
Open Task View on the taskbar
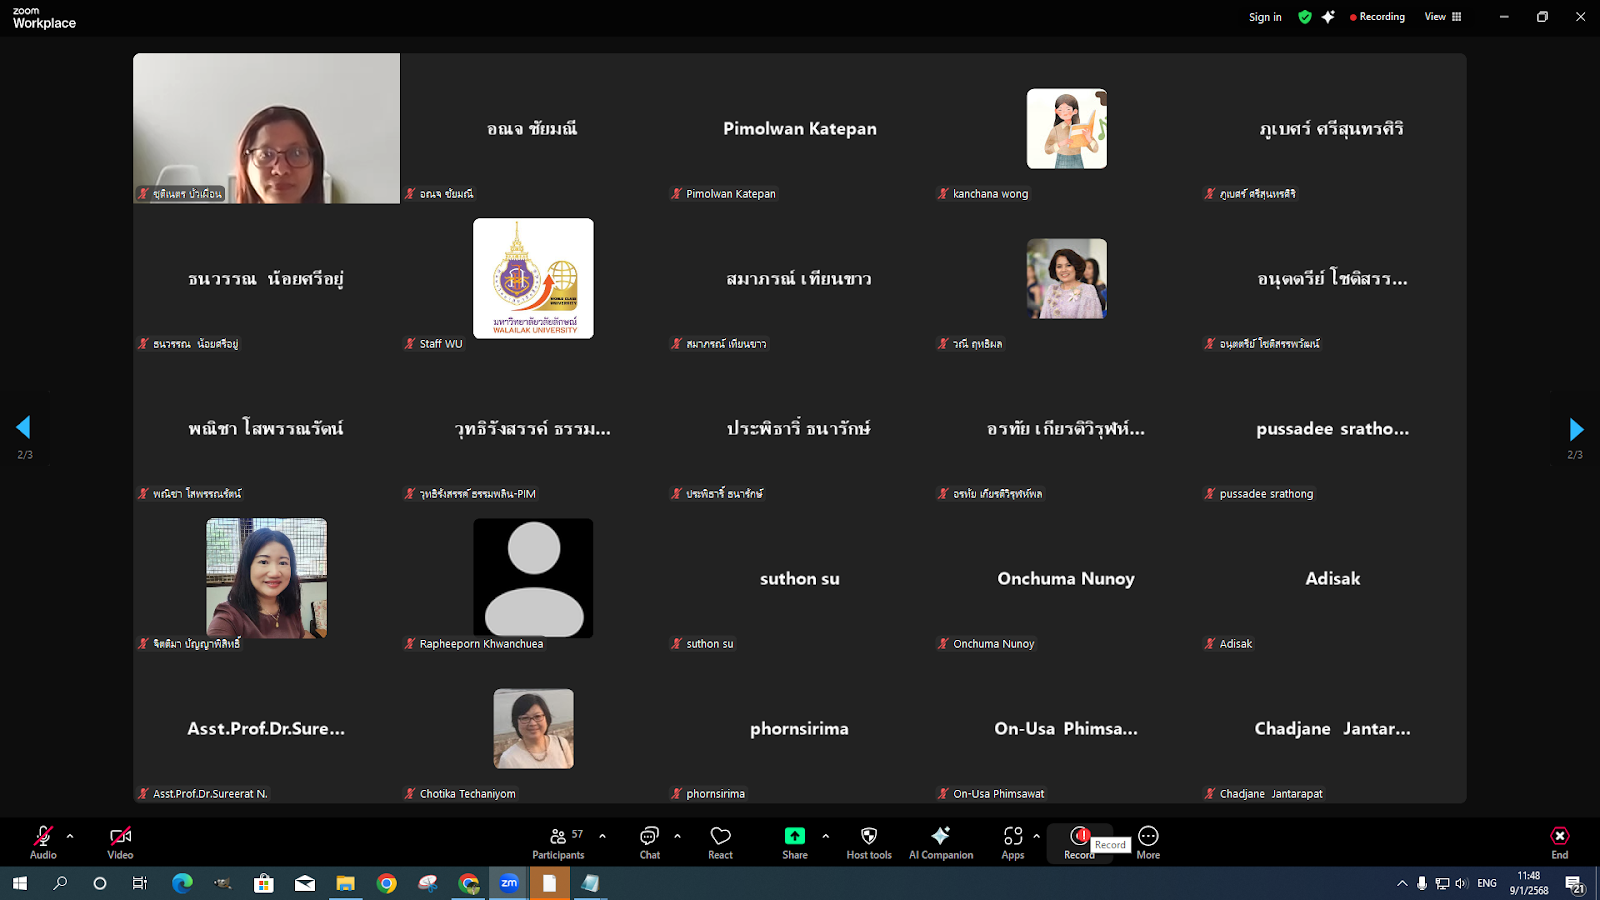pos(140,883)
